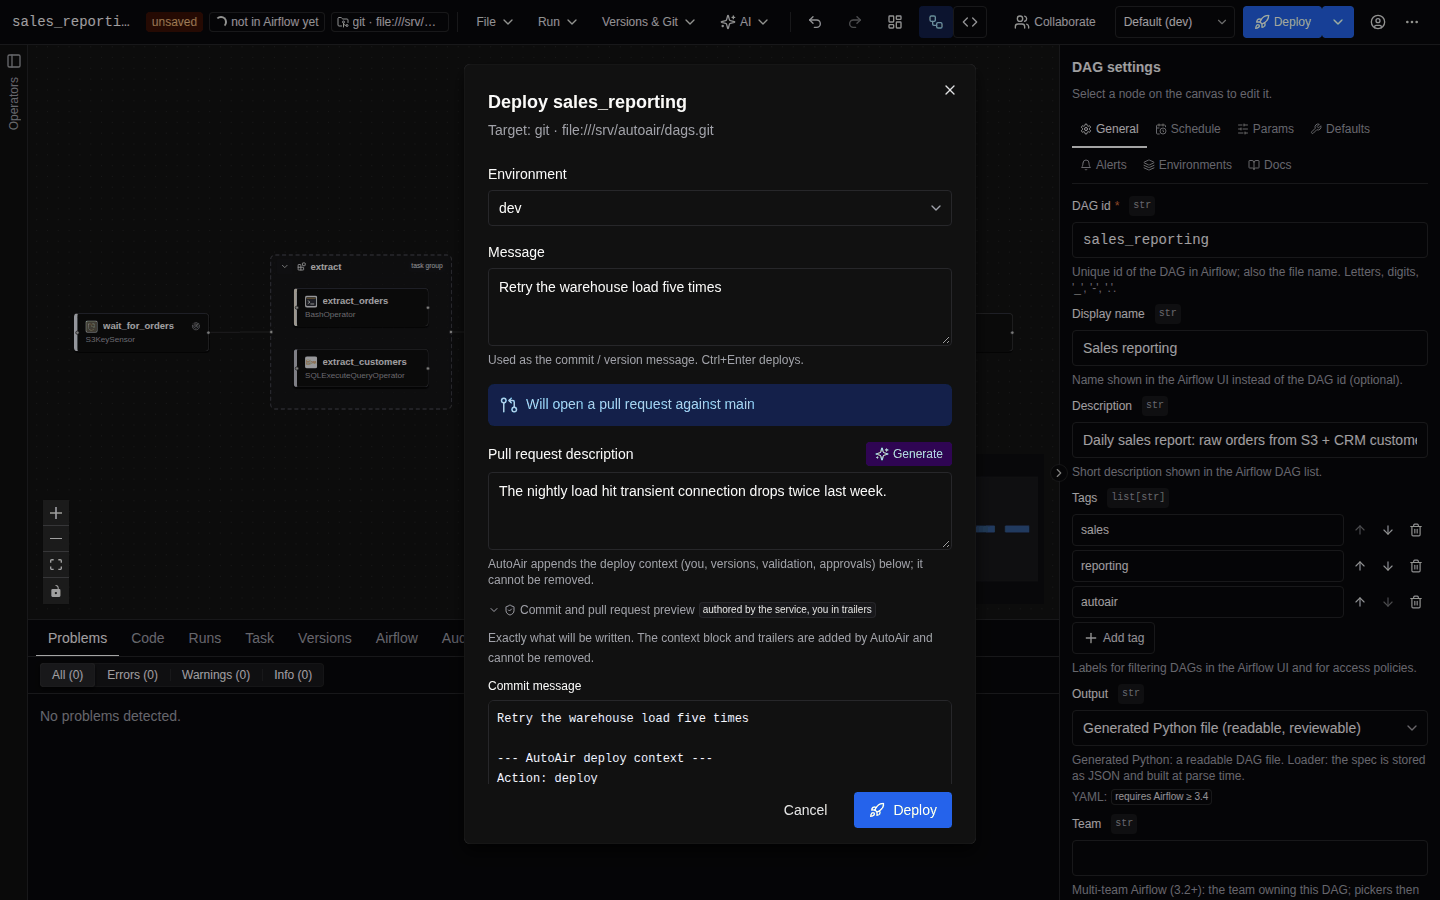Move the sales tag down

coord(1388,530)
